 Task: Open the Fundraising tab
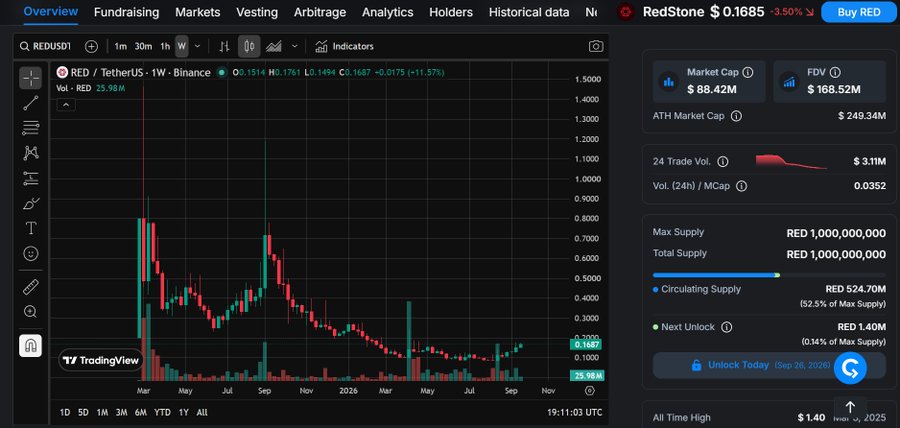coord(126,12)
